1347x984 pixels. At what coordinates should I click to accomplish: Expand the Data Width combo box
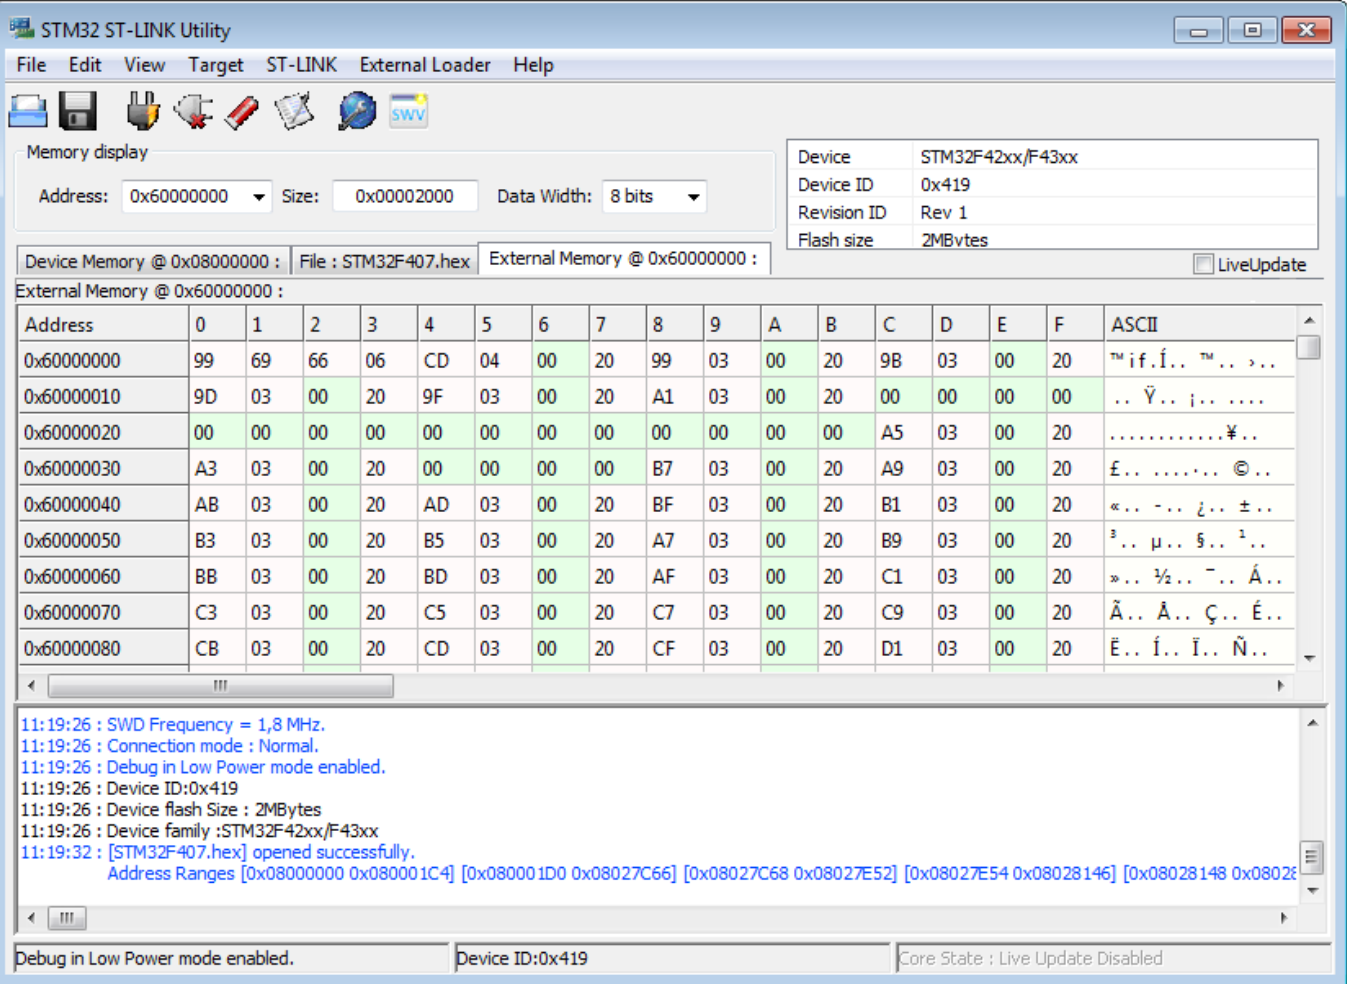tap(693, 197)
